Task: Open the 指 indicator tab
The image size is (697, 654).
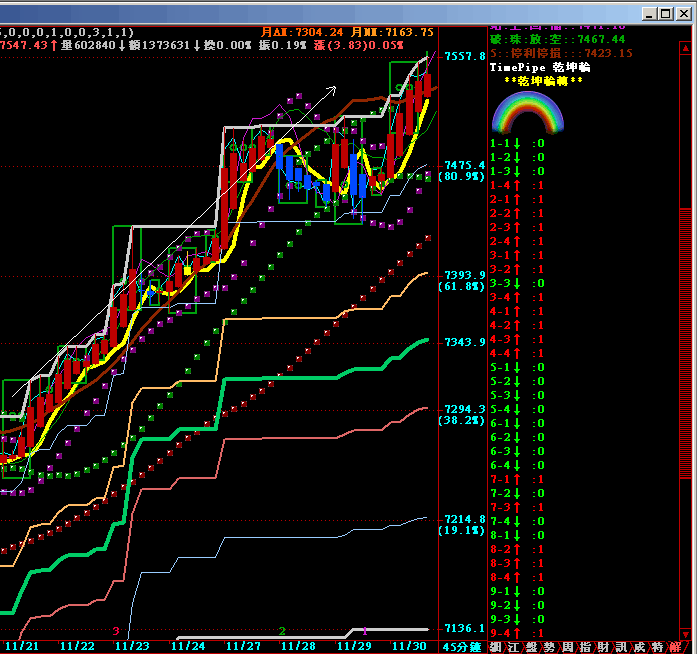Action: pos(585,647)
